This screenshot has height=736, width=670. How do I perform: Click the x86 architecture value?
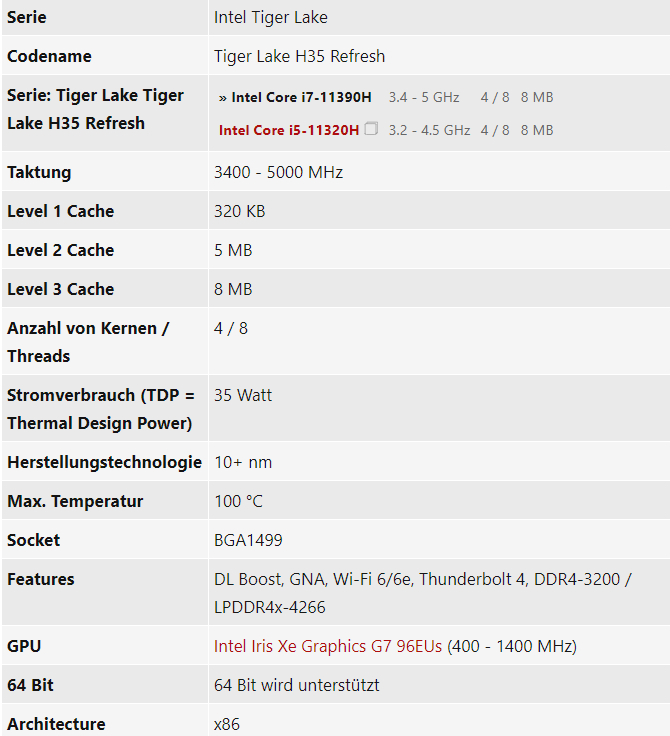pos(227,724)
